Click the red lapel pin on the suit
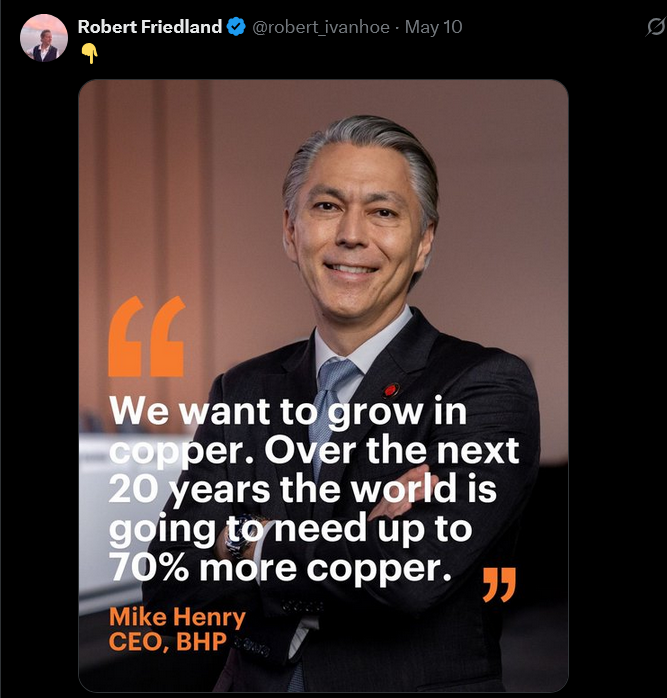Image resolution: width=667 pixels, height=698 pixels. (x=390, y=390)
